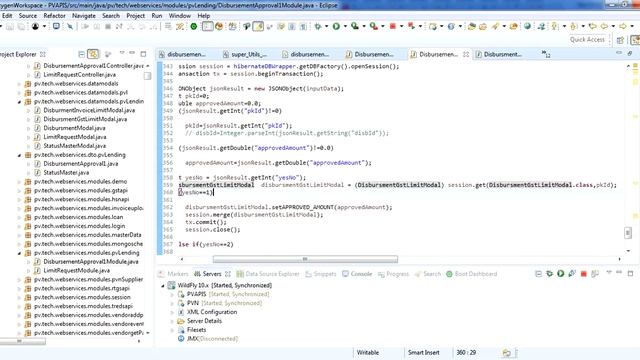
Task: Click the debug server icon in Servers view
Action: 549,273
